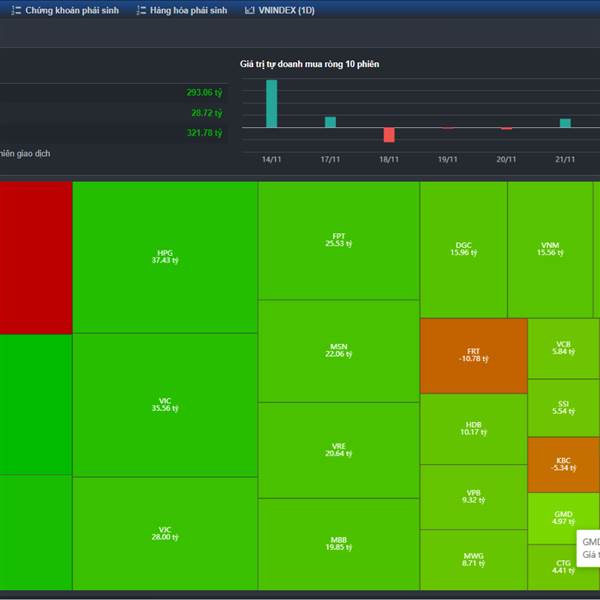Screen dimensions: 600x600
Task: Click the orange KBC -5.34 tỷ tile
Action: click(x=563, y=464)
